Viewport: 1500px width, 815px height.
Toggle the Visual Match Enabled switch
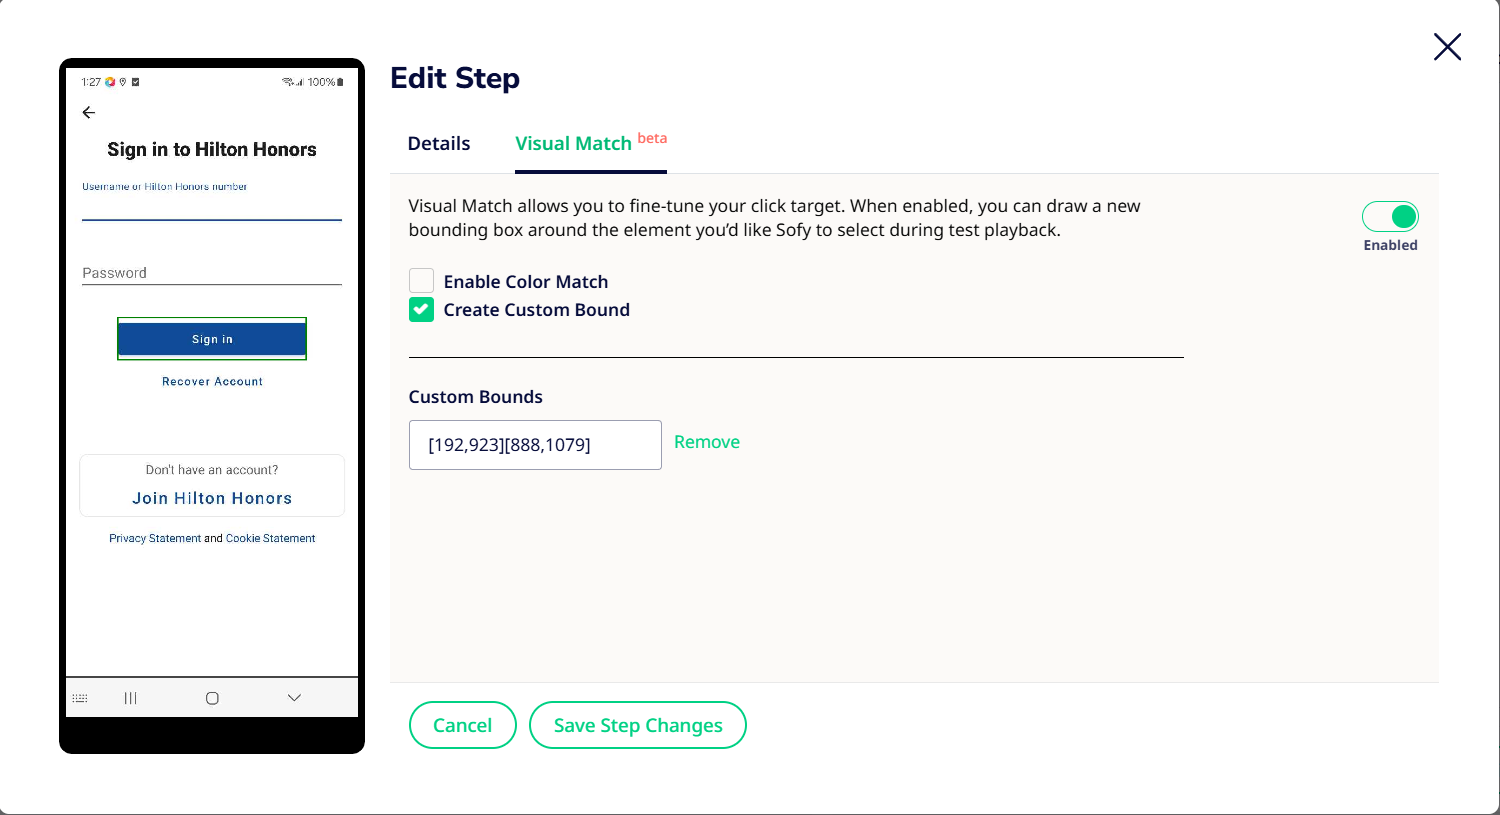[1390, 217]
